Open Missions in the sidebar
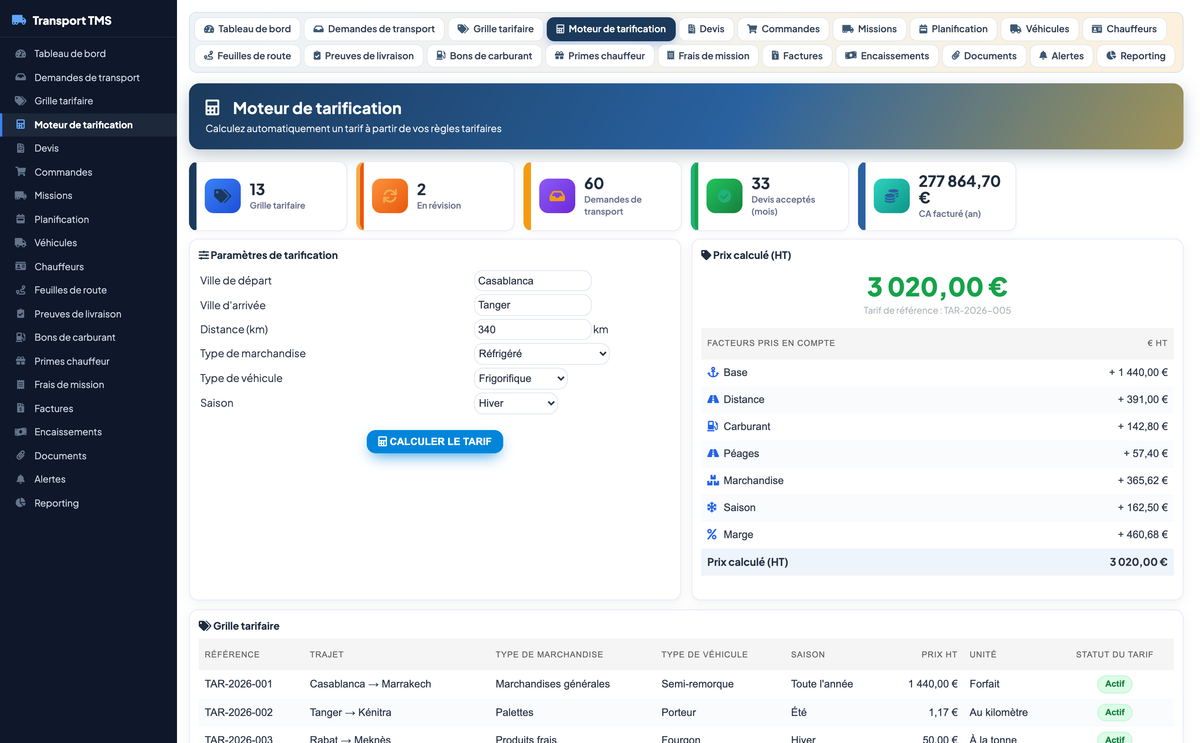The image size is (1200, 743). pos(88,196)
